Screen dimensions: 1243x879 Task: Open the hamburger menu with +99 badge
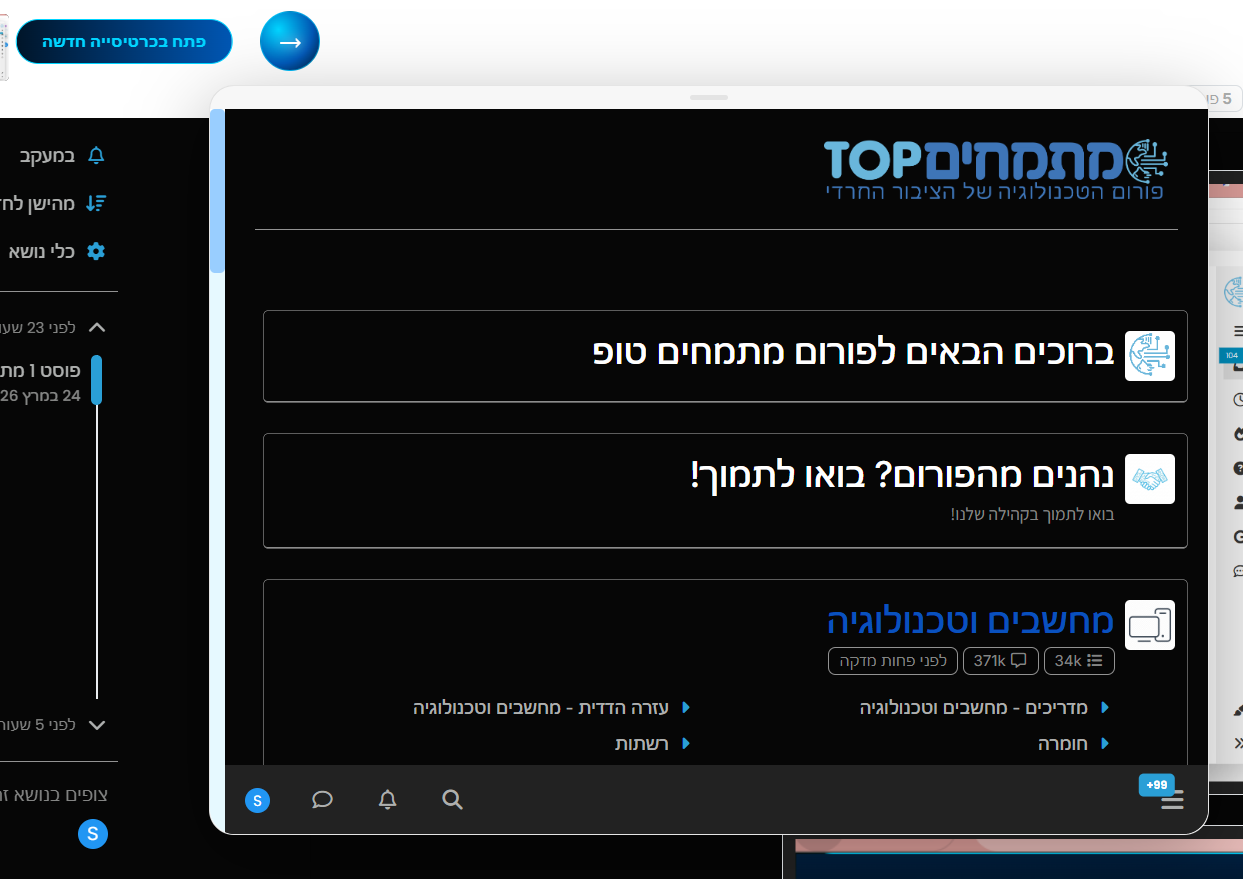pyautogui.click(x=1171, y=800)
